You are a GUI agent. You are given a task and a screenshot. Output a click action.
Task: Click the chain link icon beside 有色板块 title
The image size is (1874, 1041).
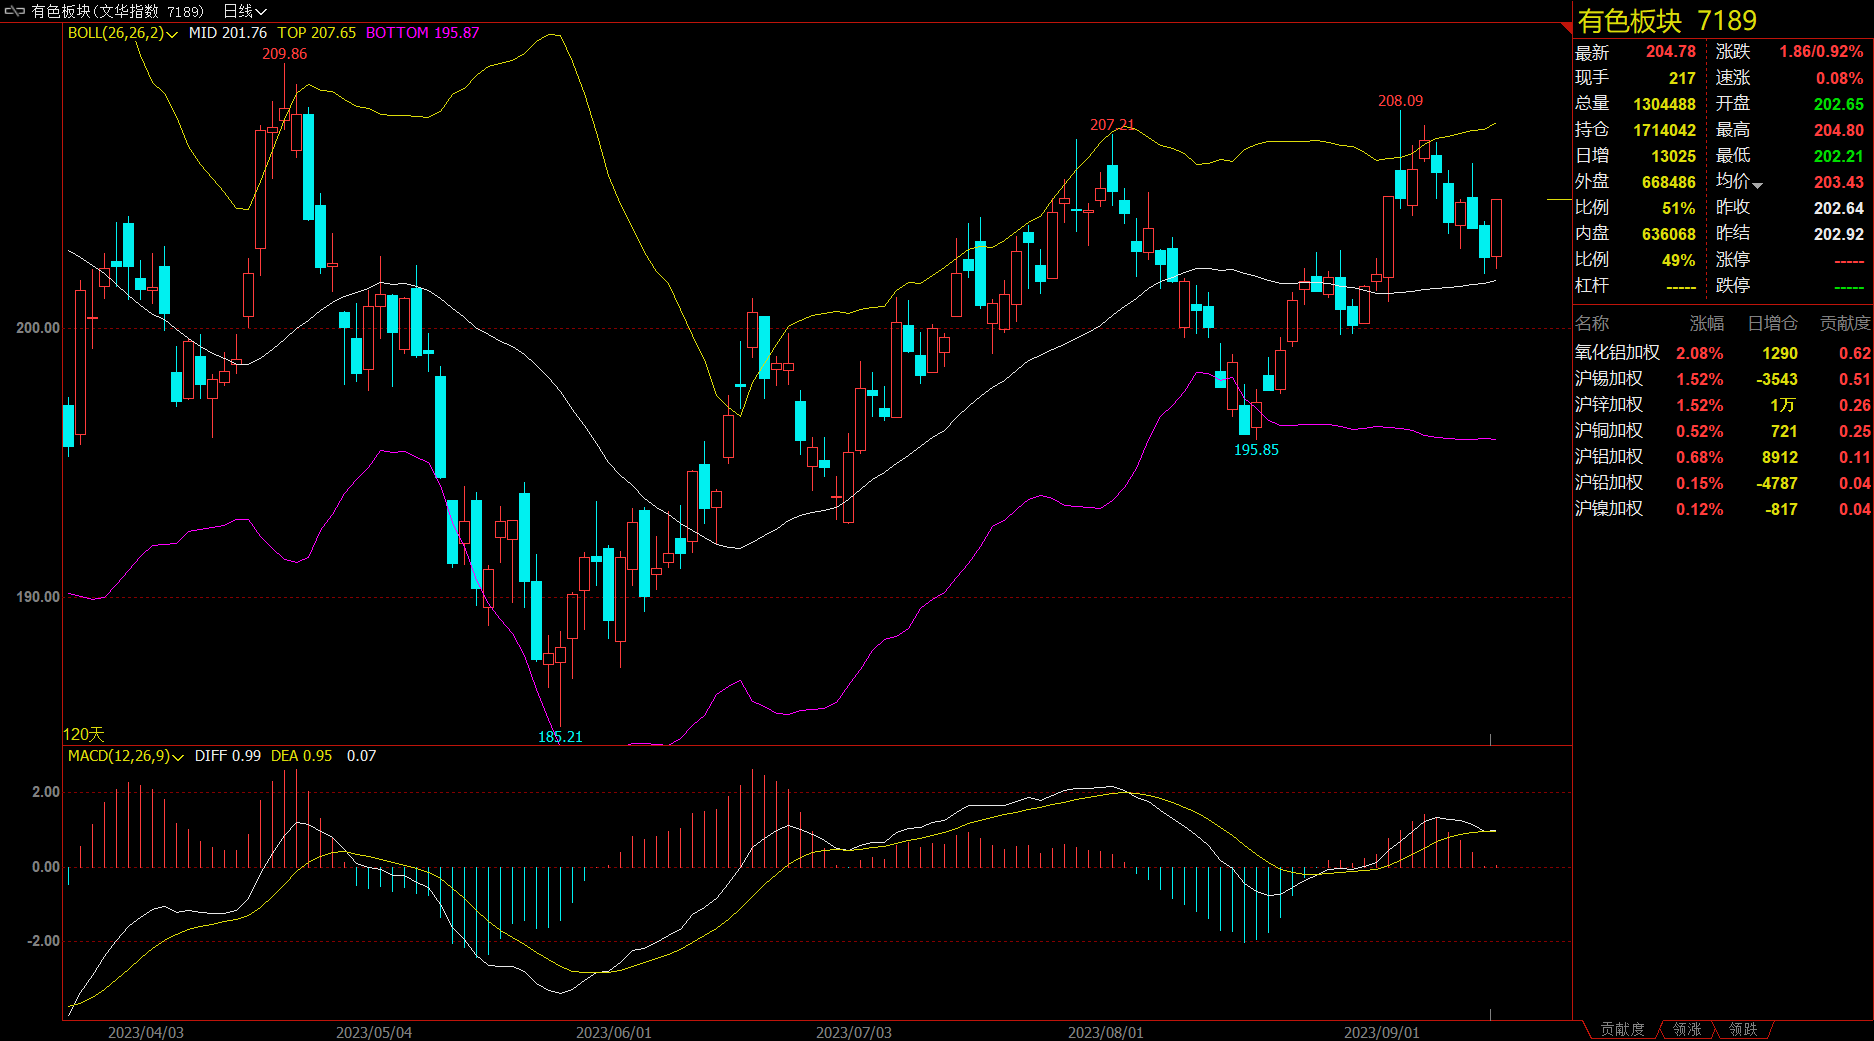pos(15,11)
